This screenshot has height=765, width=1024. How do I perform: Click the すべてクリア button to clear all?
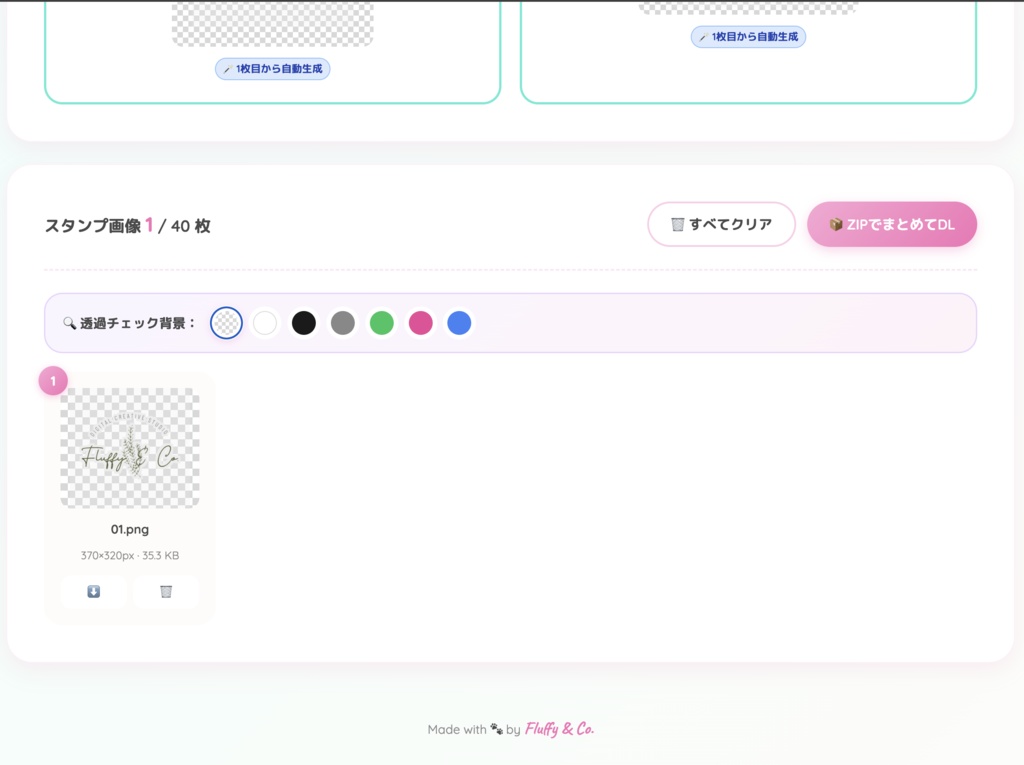(x=721, y=224)
